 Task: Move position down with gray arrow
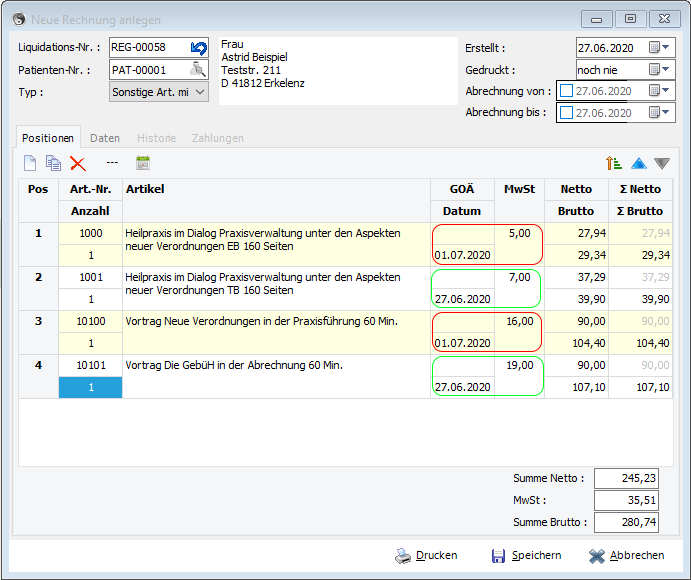coord(662,164)
